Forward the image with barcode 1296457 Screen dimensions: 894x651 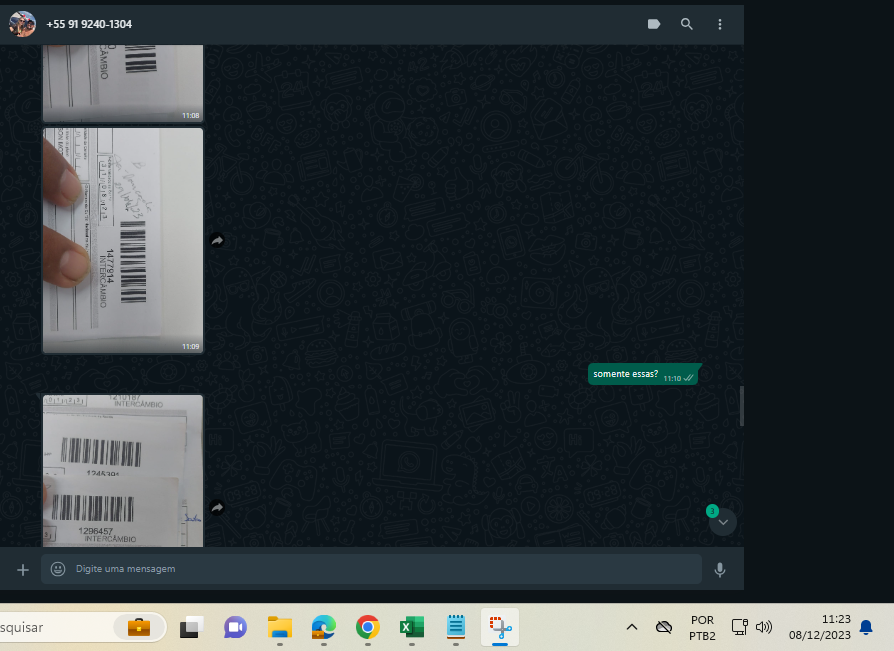[x=217, y=507]
